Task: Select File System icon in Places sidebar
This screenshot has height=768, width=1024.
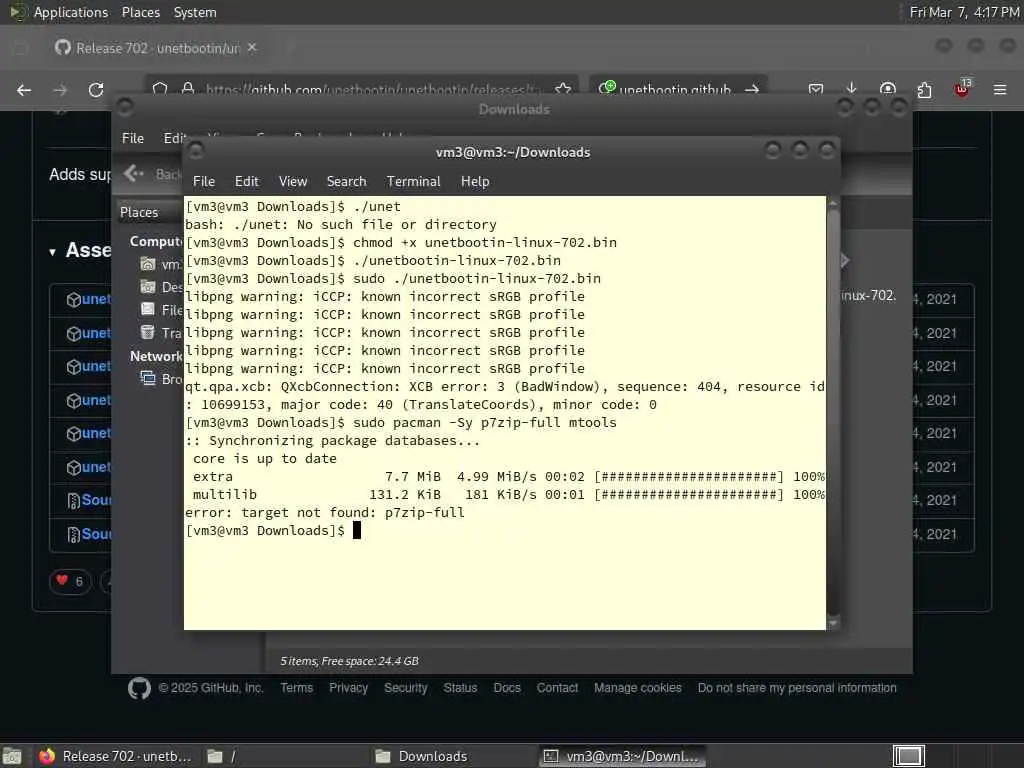Action: click(148, 310)
